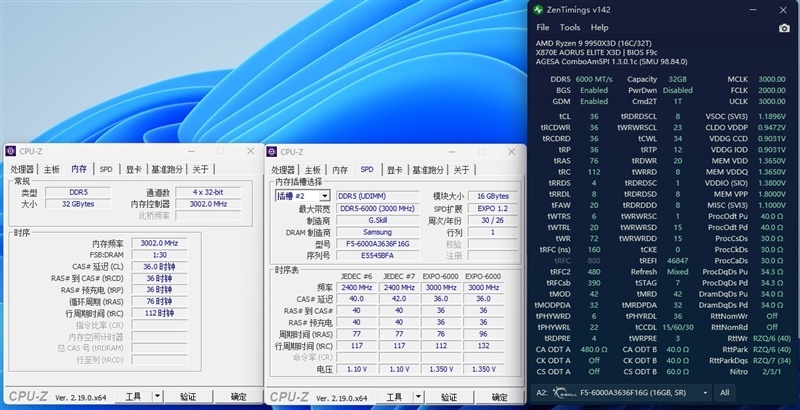Viewport: 800px width, 410px height.
Task: Expand the 工具 dropdown arrow in right CPU-Z
Action: click(x=418, y=397)
